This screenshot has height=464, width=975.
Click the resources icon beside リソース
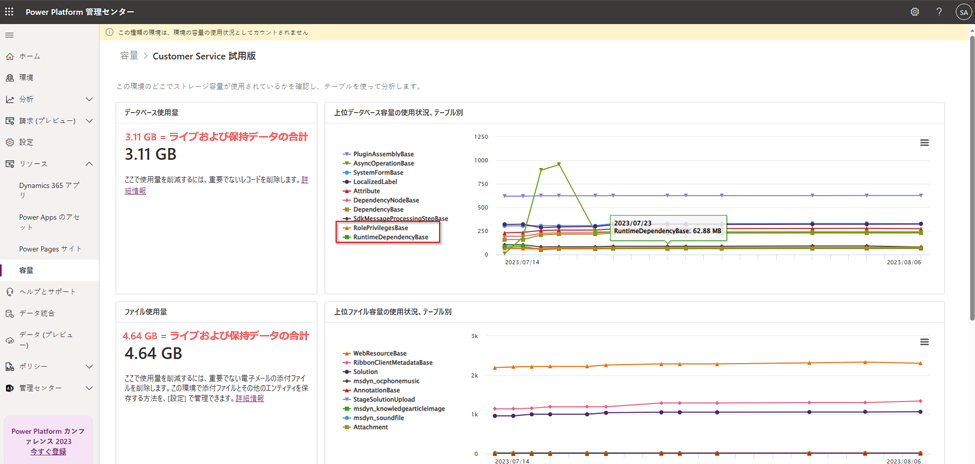9,164
